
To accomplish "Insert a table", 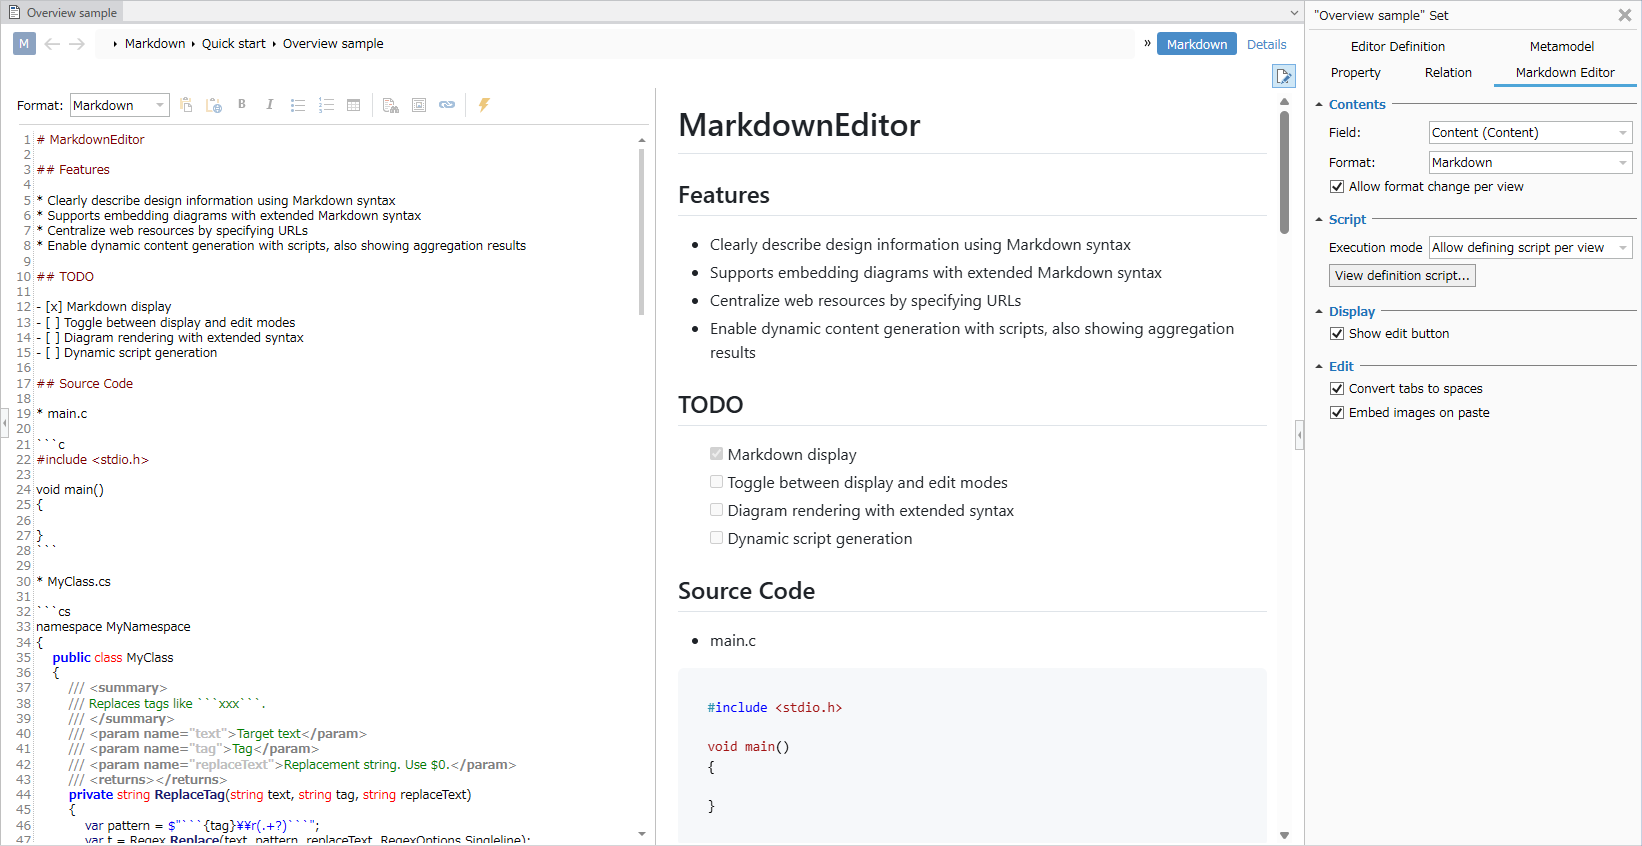I will (354, 105).
